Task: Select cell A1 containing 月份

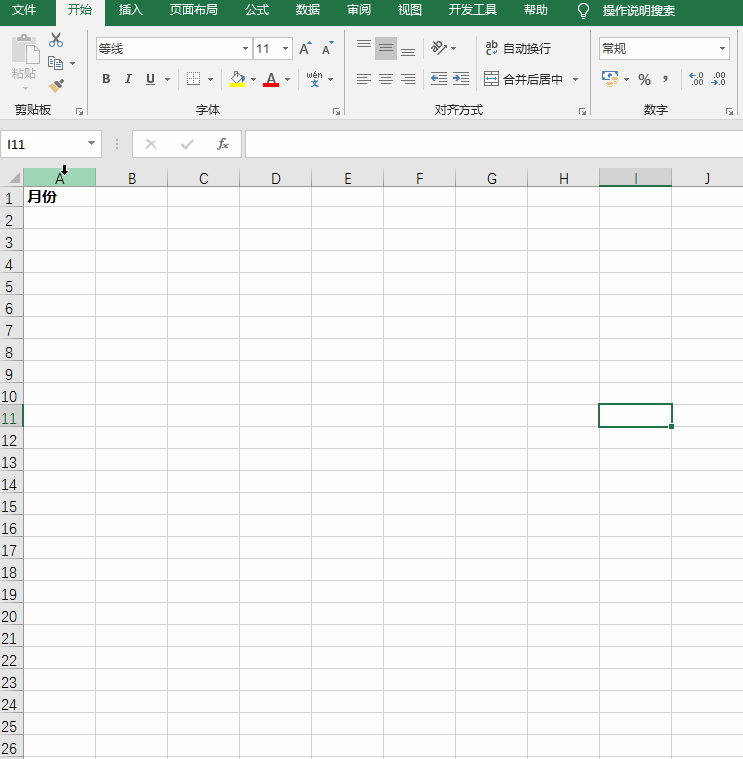Action: 60,197
